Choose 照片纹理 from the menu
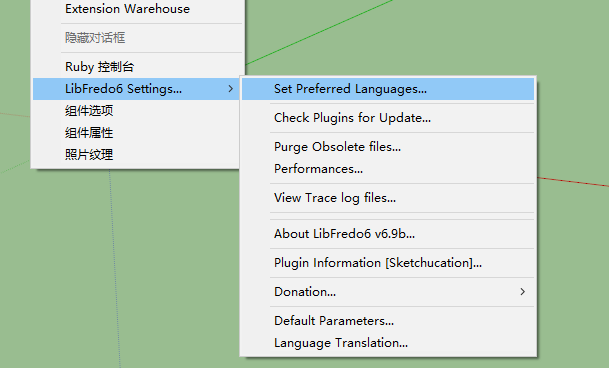609x368 pixels. tap(136, 155)
